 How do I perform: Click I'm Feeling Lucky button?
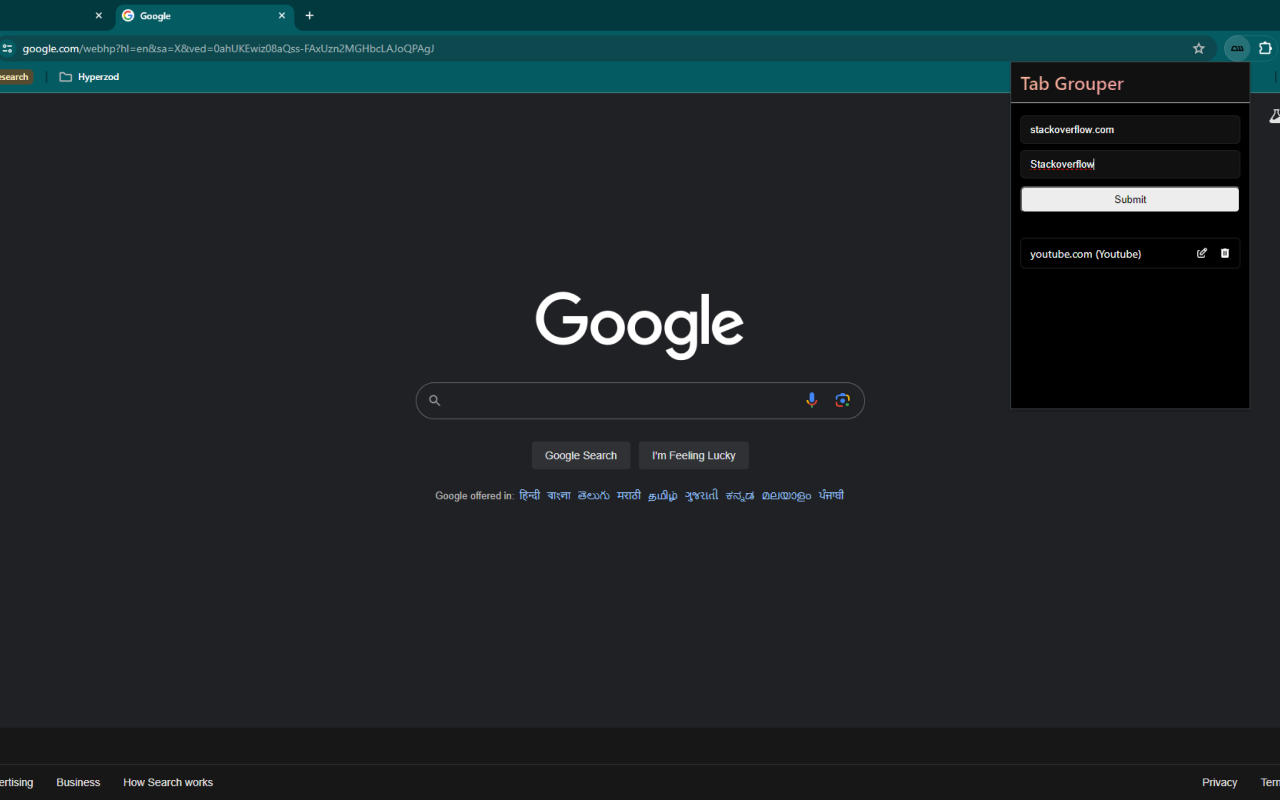694,455
